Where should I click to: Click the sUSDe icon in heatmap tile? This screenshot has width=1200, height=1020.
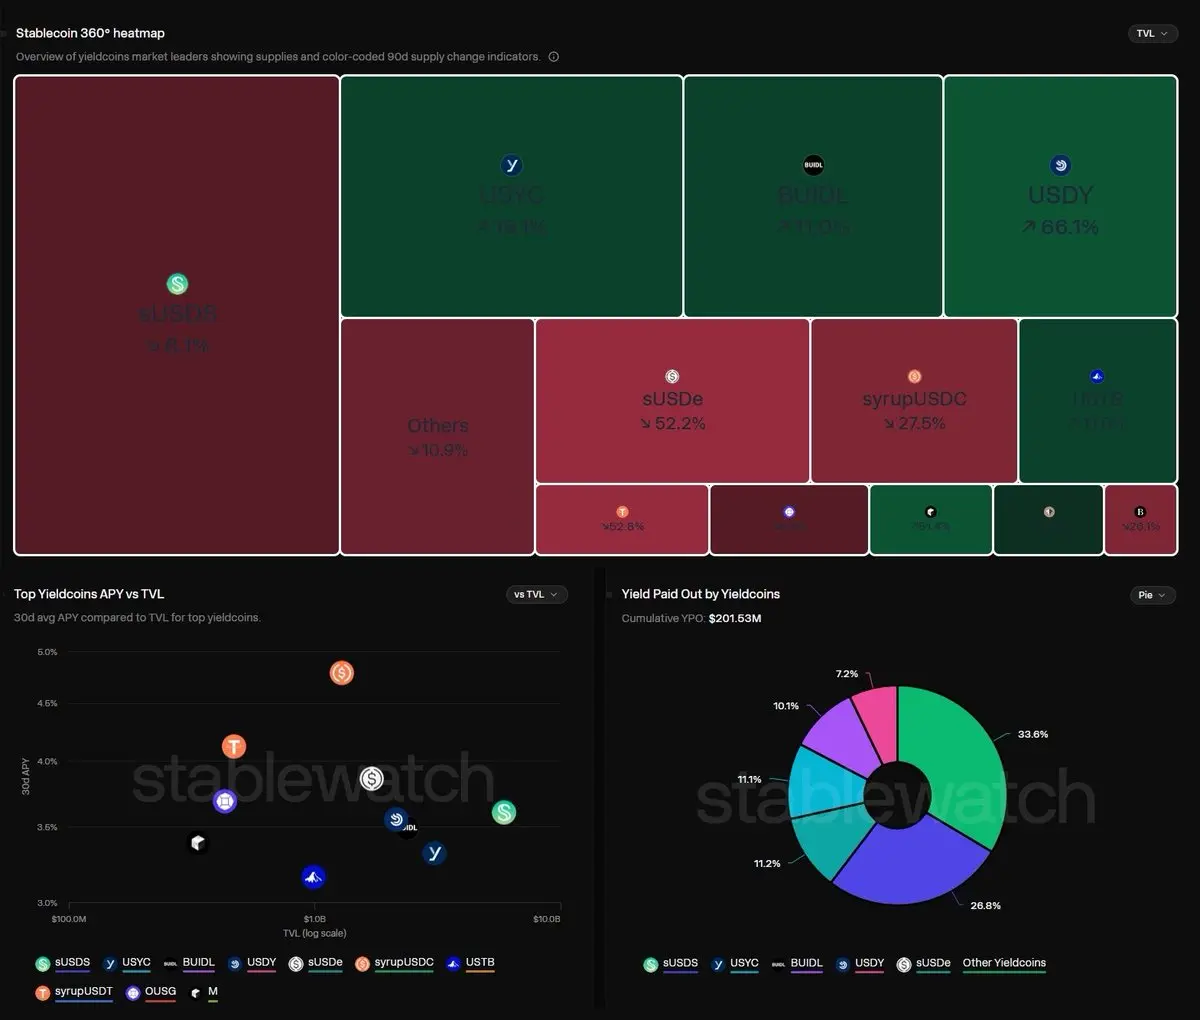coord(672,376)
